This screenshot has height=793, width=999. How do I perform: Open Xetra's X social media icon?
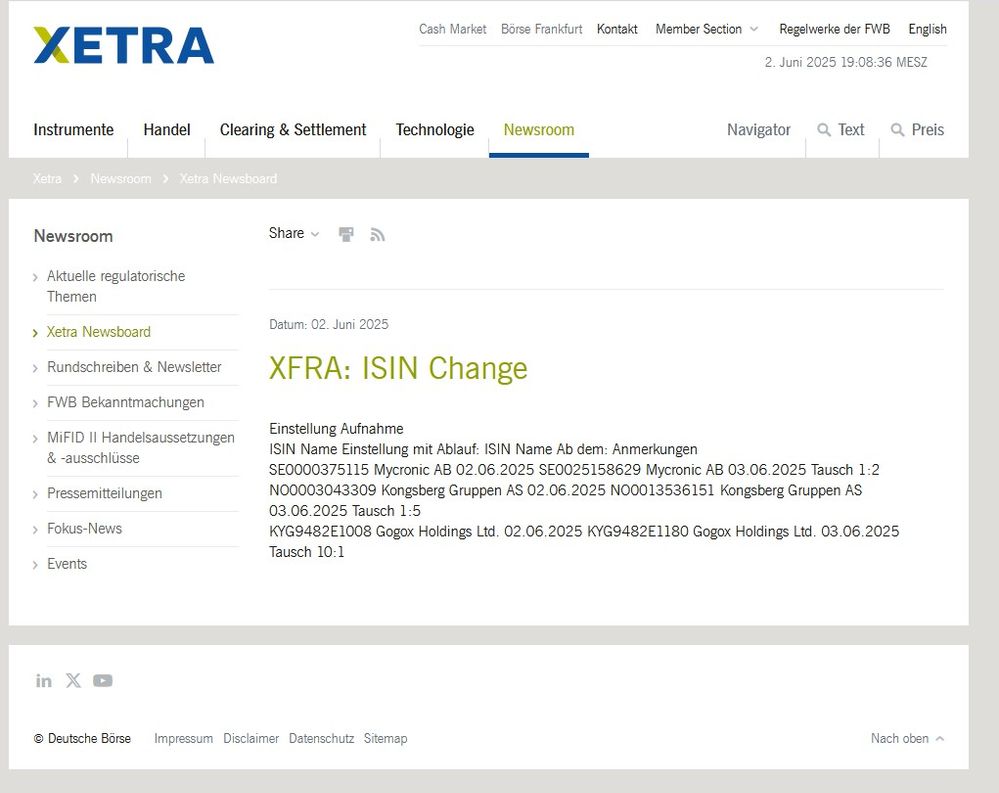click(73, 680)
